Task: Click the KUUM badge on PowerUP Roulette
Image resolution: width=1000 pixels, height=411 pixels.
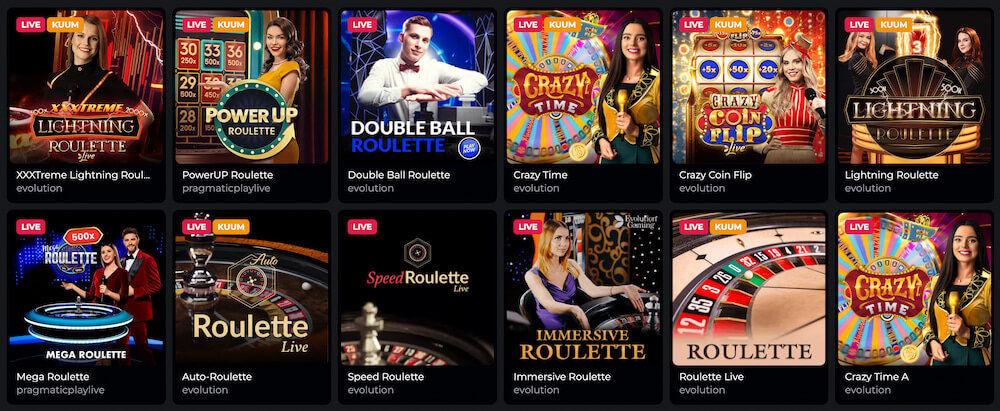Action: [x=230, y=24]
